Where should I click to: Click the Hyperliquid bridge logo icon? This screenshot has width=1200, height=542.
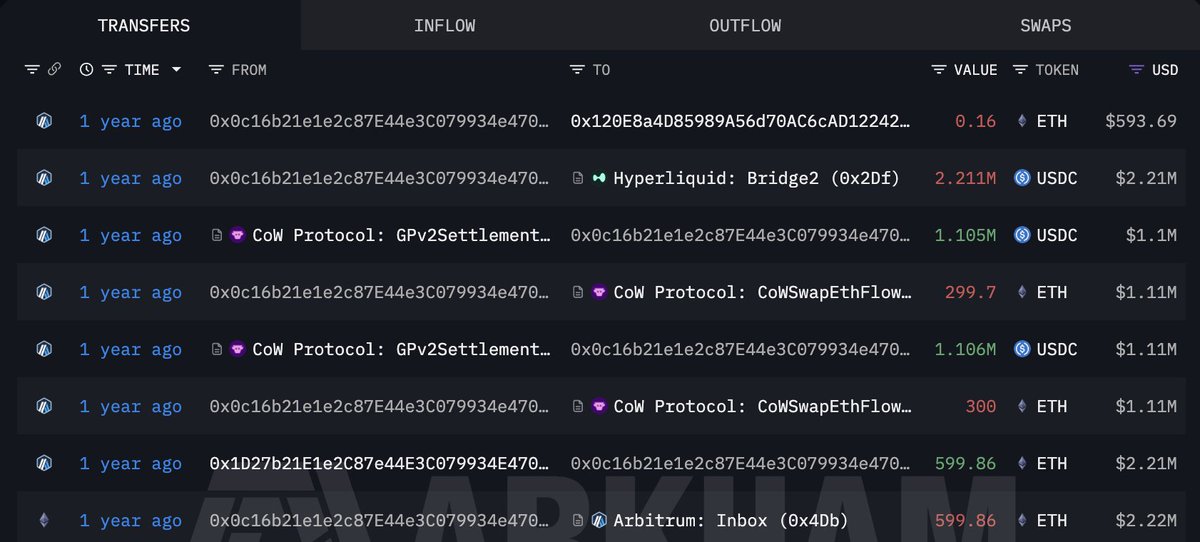coord(599,178)
